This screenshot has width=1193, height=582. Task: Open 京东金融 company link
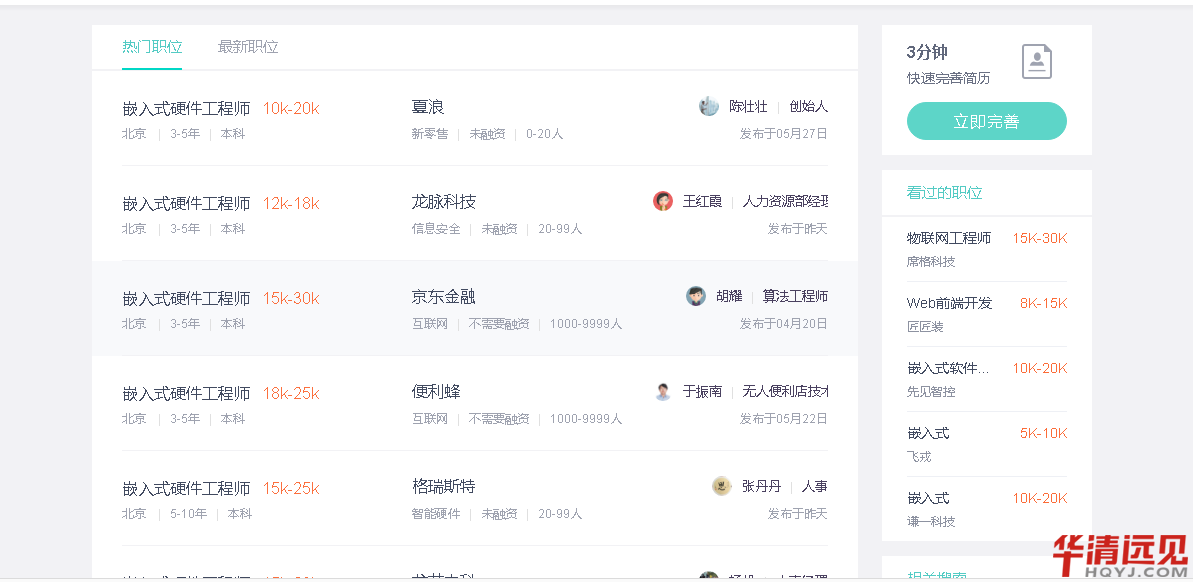tap(444, 297)
